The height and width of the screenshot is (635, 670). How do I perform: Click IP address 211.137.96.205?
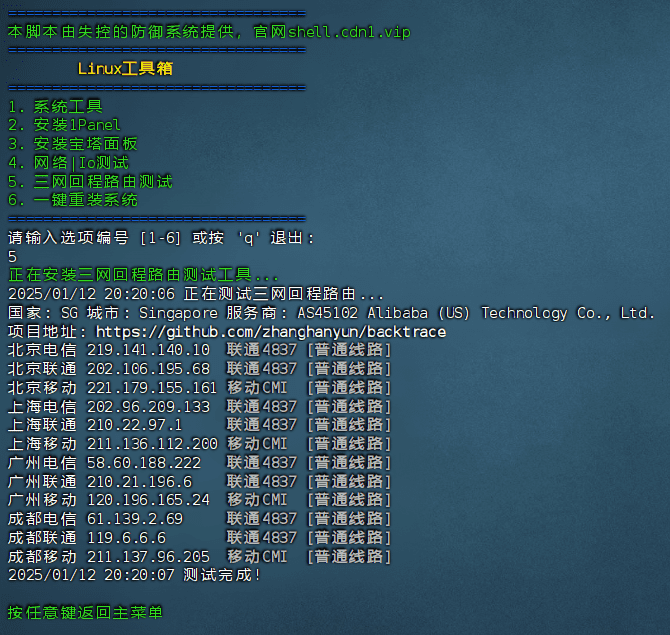pyautogui.click(x=148, y=557)
